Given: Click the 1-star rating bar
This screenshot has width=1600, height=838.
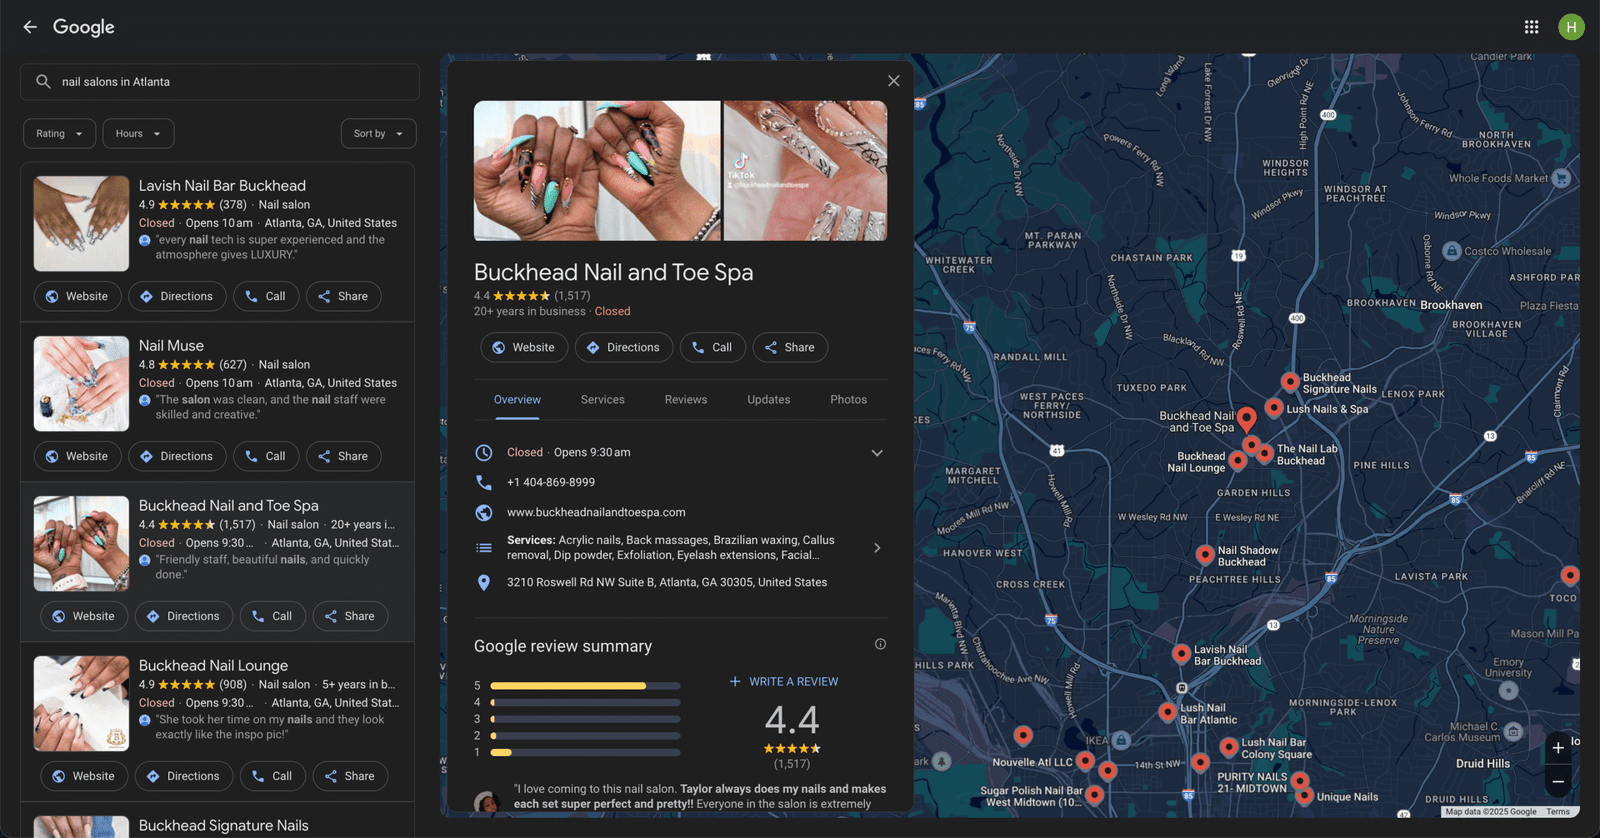Looking at the screenshot, I should [585, 752].
